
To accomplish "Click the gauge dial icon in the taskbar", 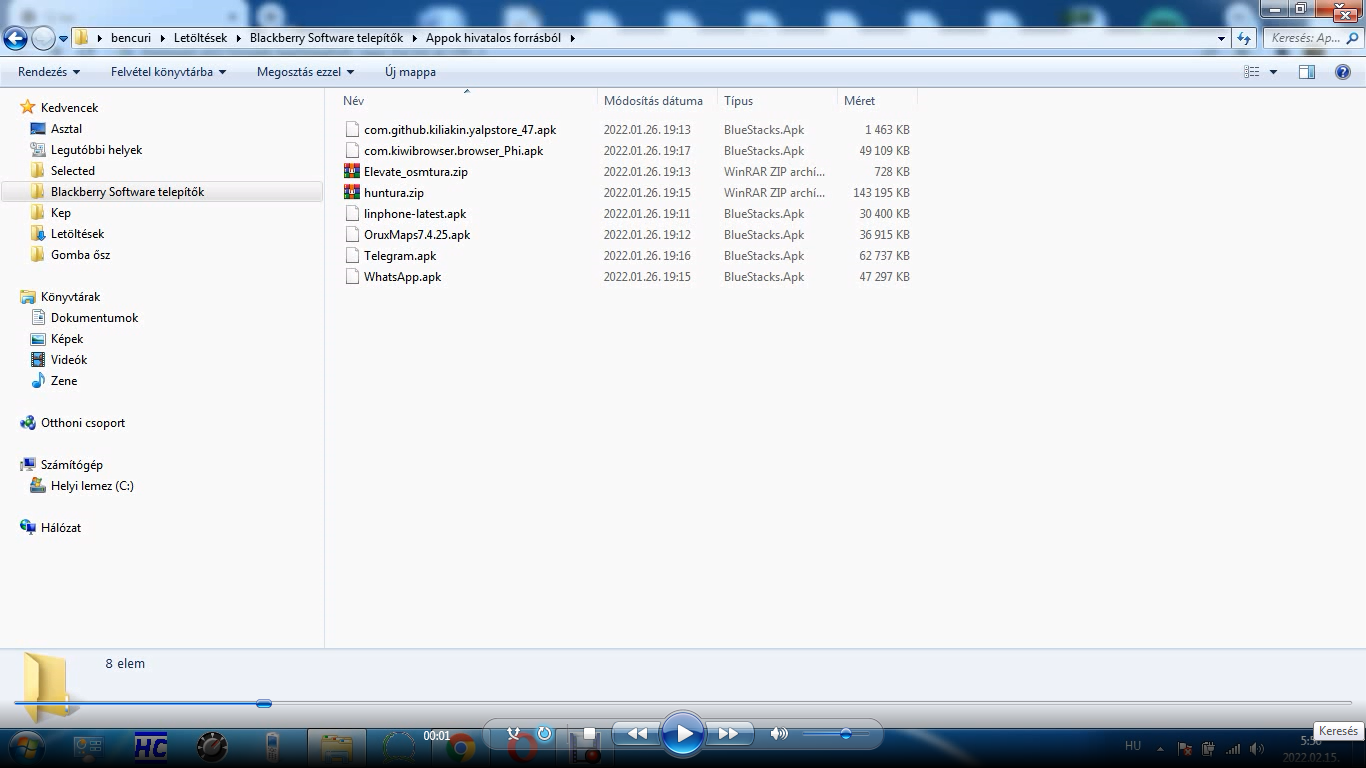I will pyautogui.click(x=212, y=747).
